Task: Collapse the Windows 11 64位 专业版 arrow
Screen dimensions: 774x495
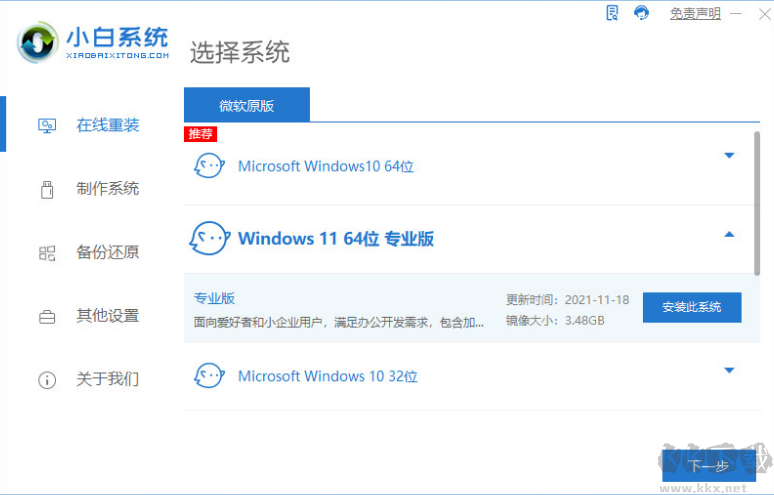Action: click(729, 234)
